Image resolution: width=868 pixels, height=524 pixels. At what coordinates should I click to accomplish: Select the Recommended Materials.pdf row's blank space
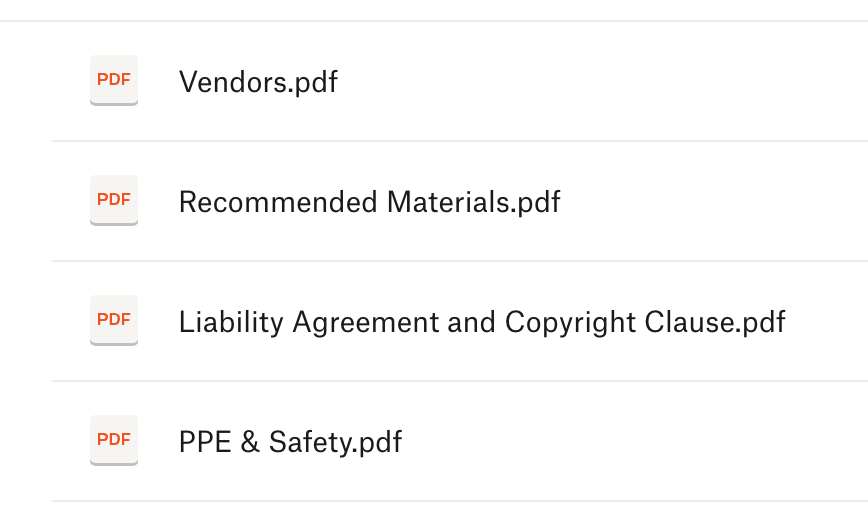click(x=714, y=201)
